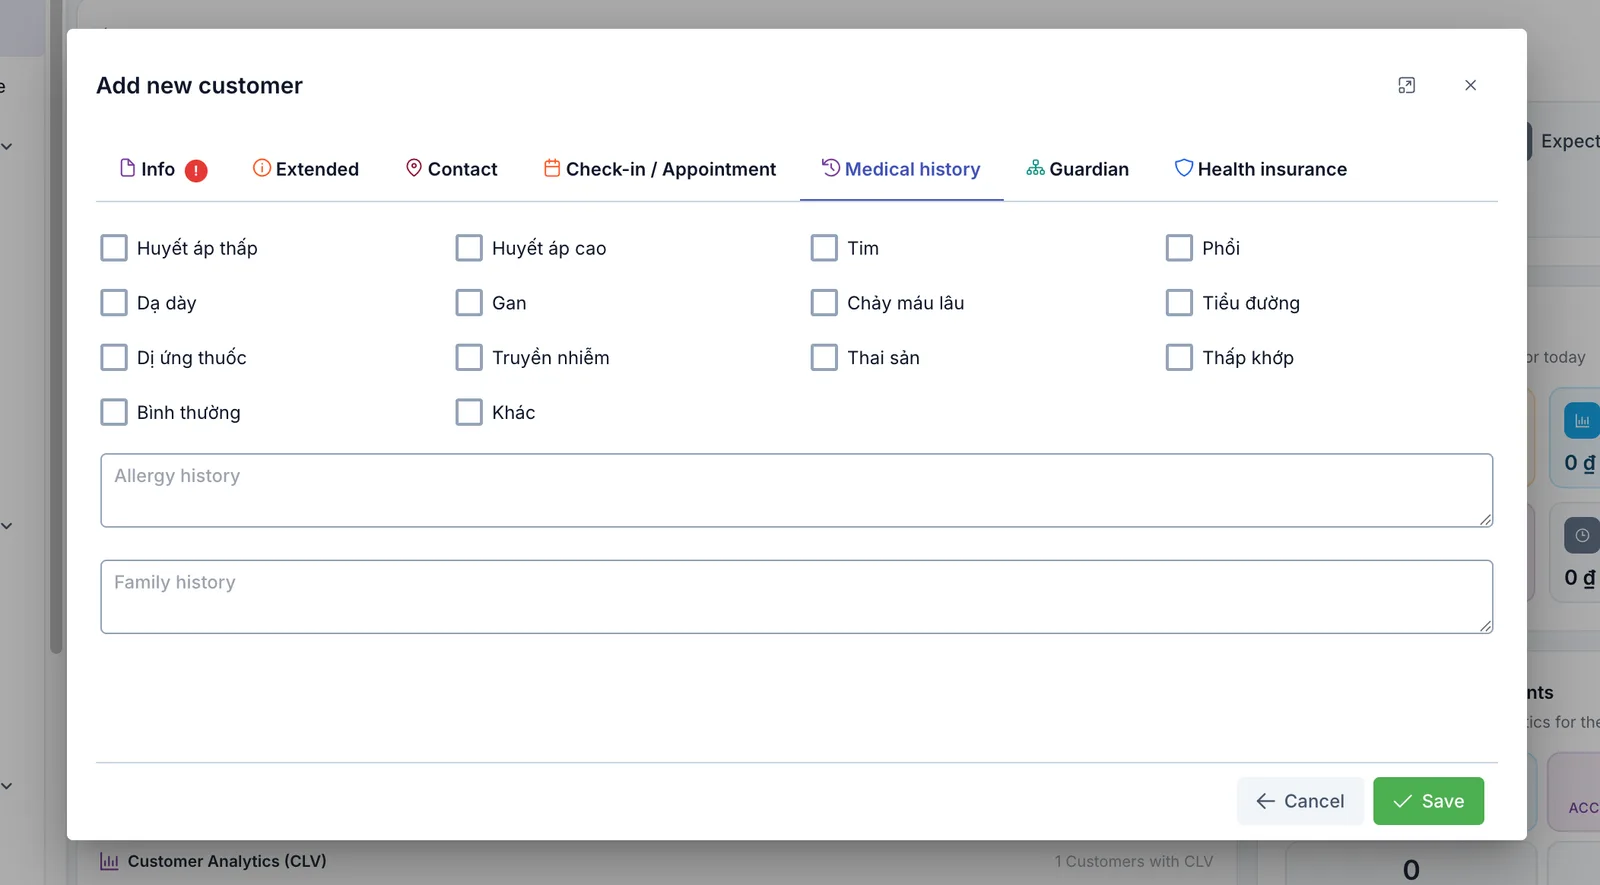Save the new customer

(1428, 801)
